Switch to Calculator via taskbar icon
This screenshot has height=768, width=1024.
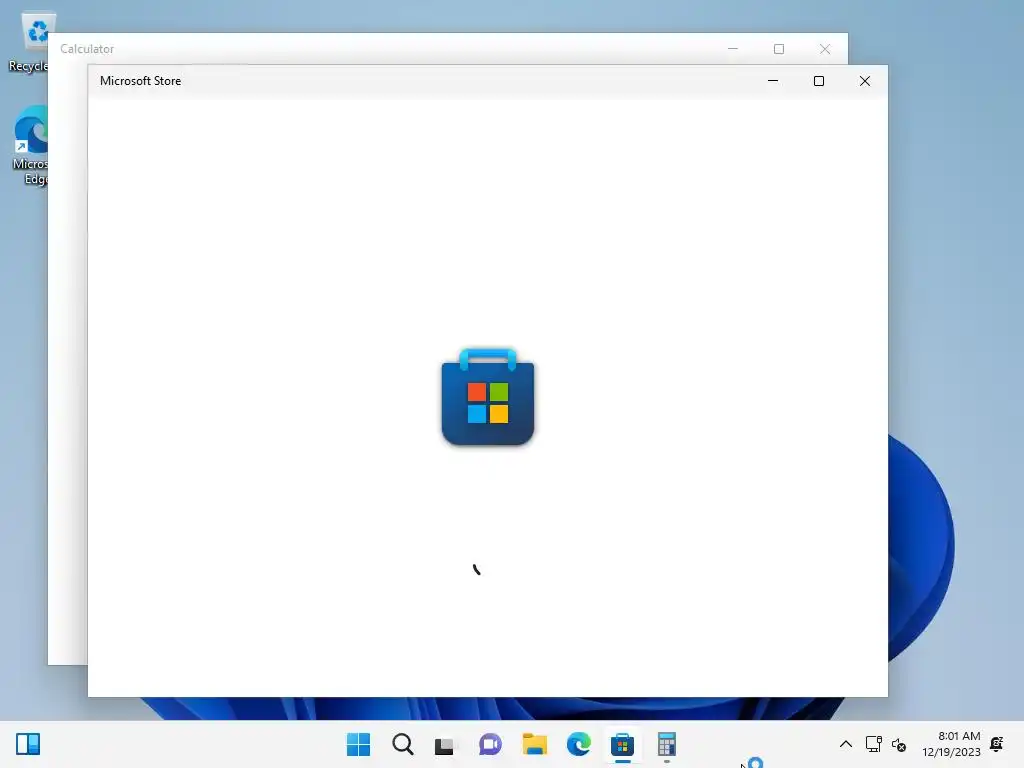667,744
